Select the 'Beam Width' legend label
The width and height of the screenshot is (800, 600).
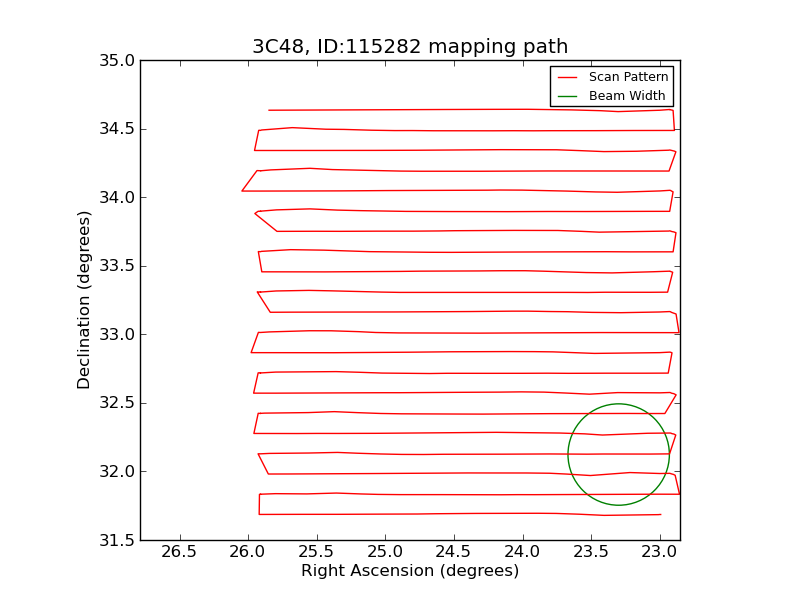[x=627, y=96]
